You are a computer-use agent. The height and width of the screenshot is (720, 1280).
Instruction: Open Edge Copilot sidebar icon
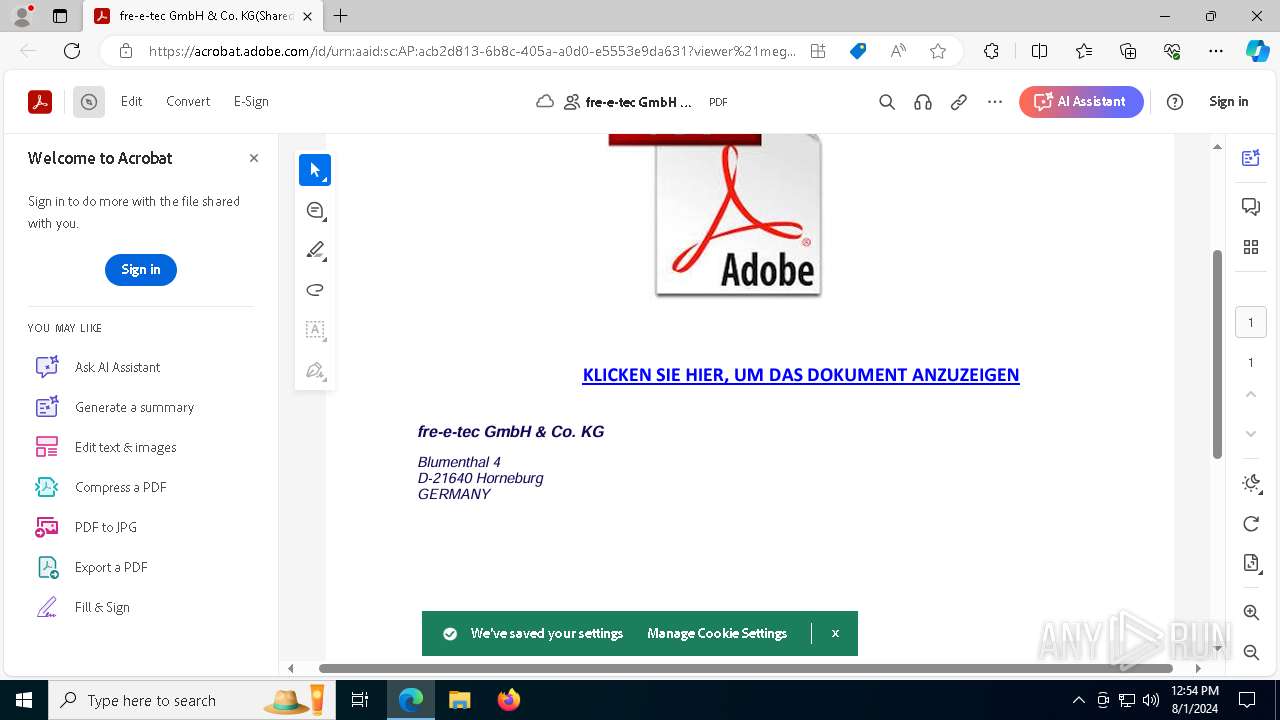(x=1256, y=51)
